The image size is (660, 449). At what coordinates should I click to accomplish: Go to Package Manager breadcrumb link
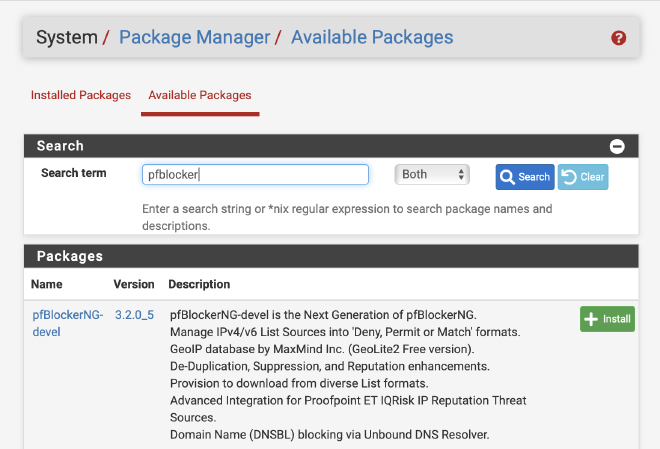coord(194,37)
